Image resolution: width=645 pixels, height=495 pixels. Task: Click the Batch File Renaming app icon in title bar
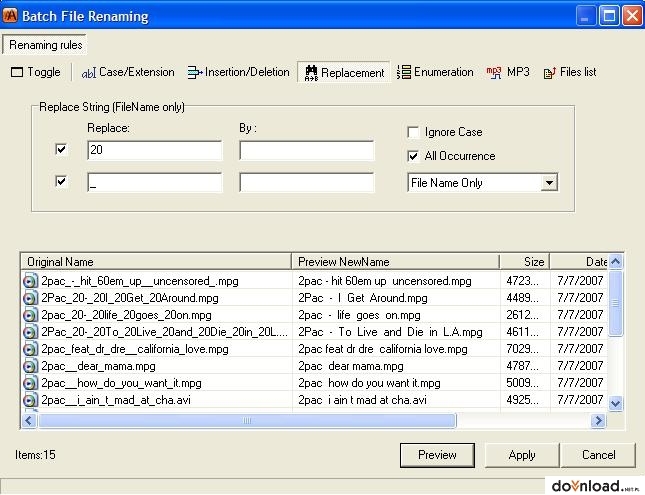[10, 16]
